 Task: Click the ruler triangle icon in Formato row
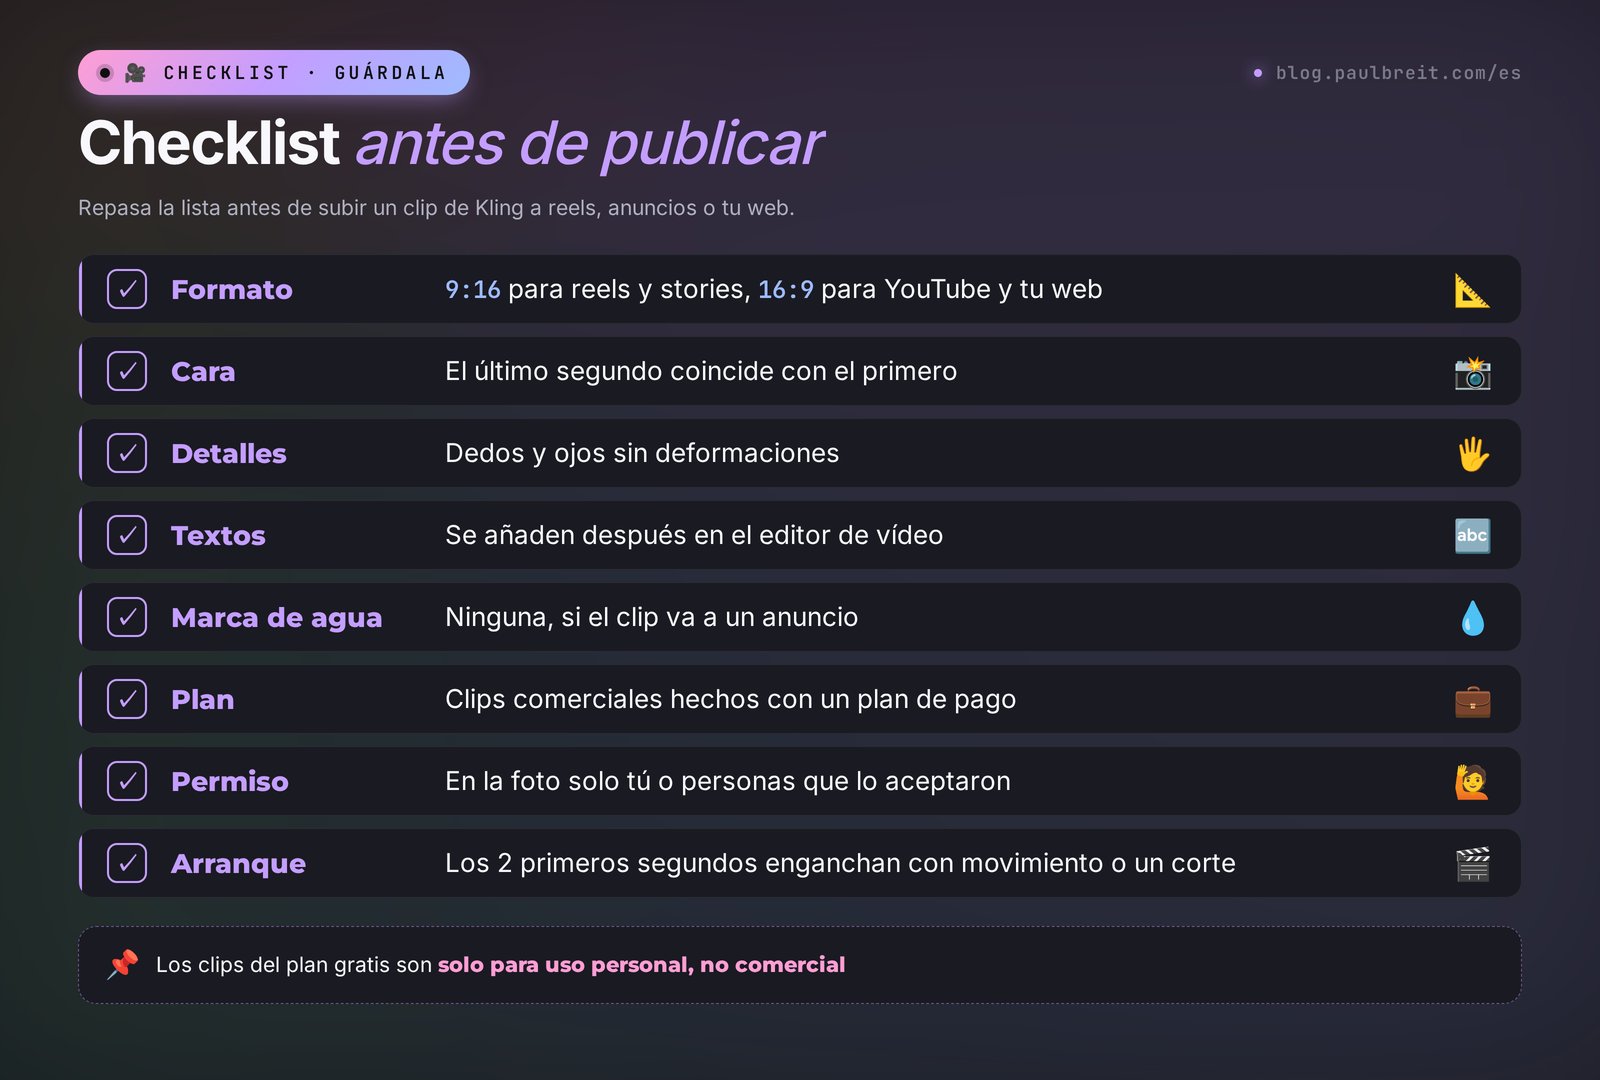[1472, 290]
